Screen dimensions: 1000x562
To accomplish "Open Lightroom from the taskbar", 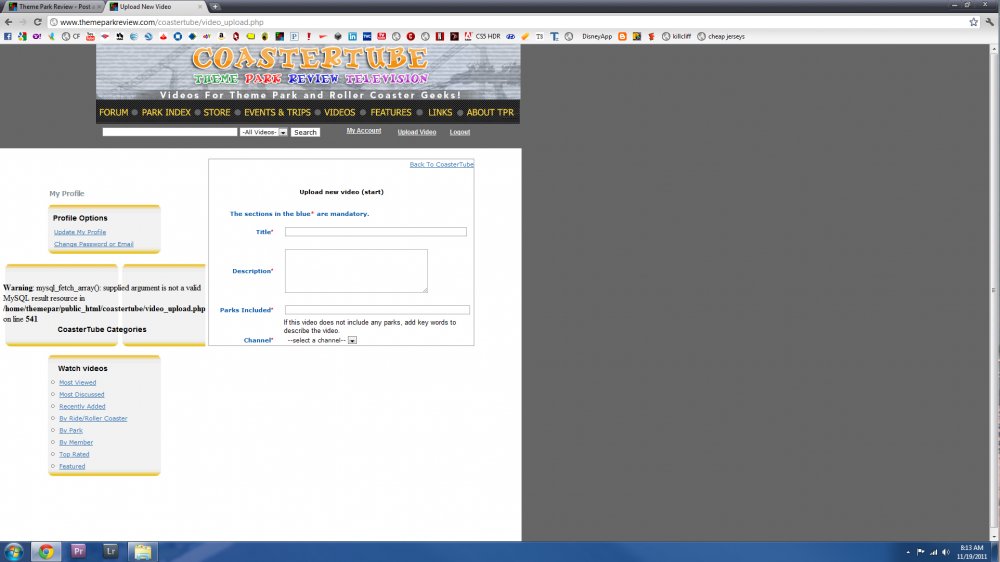I will (111, 551).
